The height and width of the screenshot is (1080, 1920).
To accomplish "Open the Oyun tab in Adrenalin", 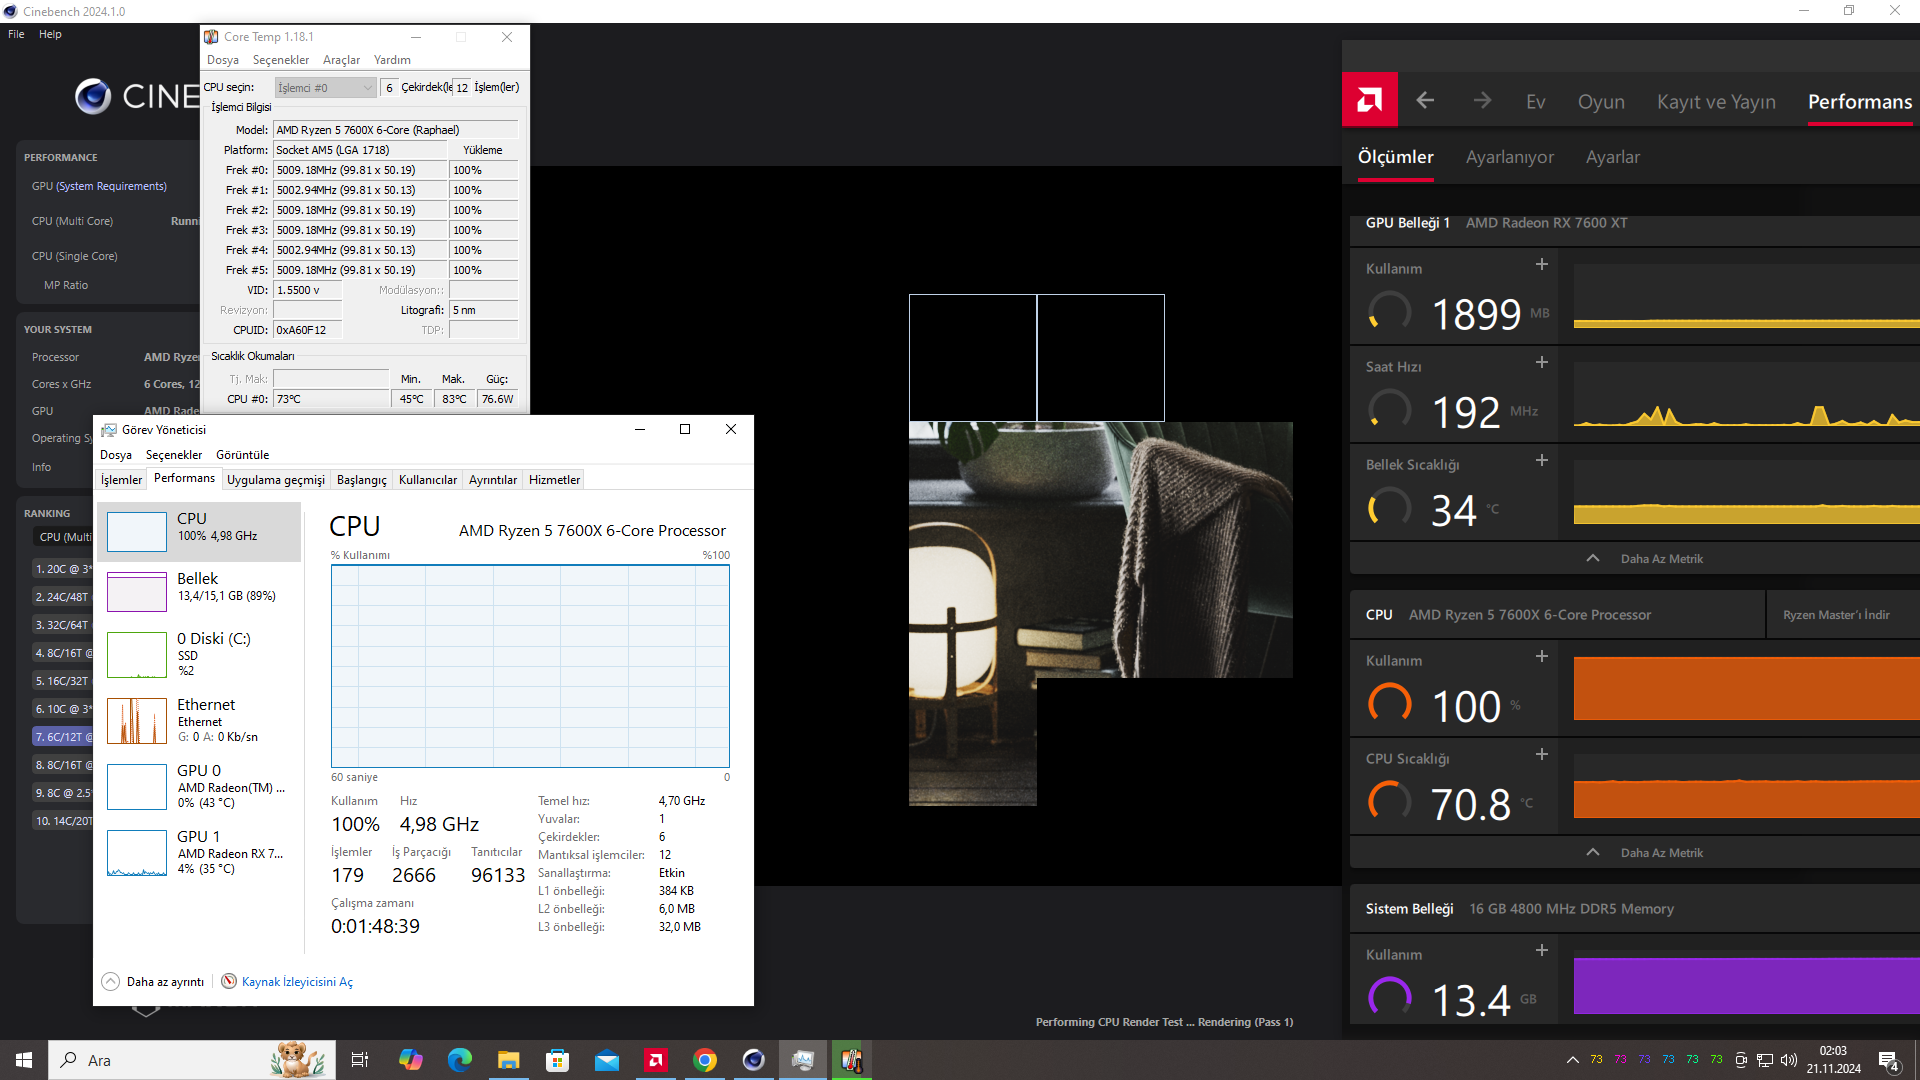I will (x=1601, y=102).
